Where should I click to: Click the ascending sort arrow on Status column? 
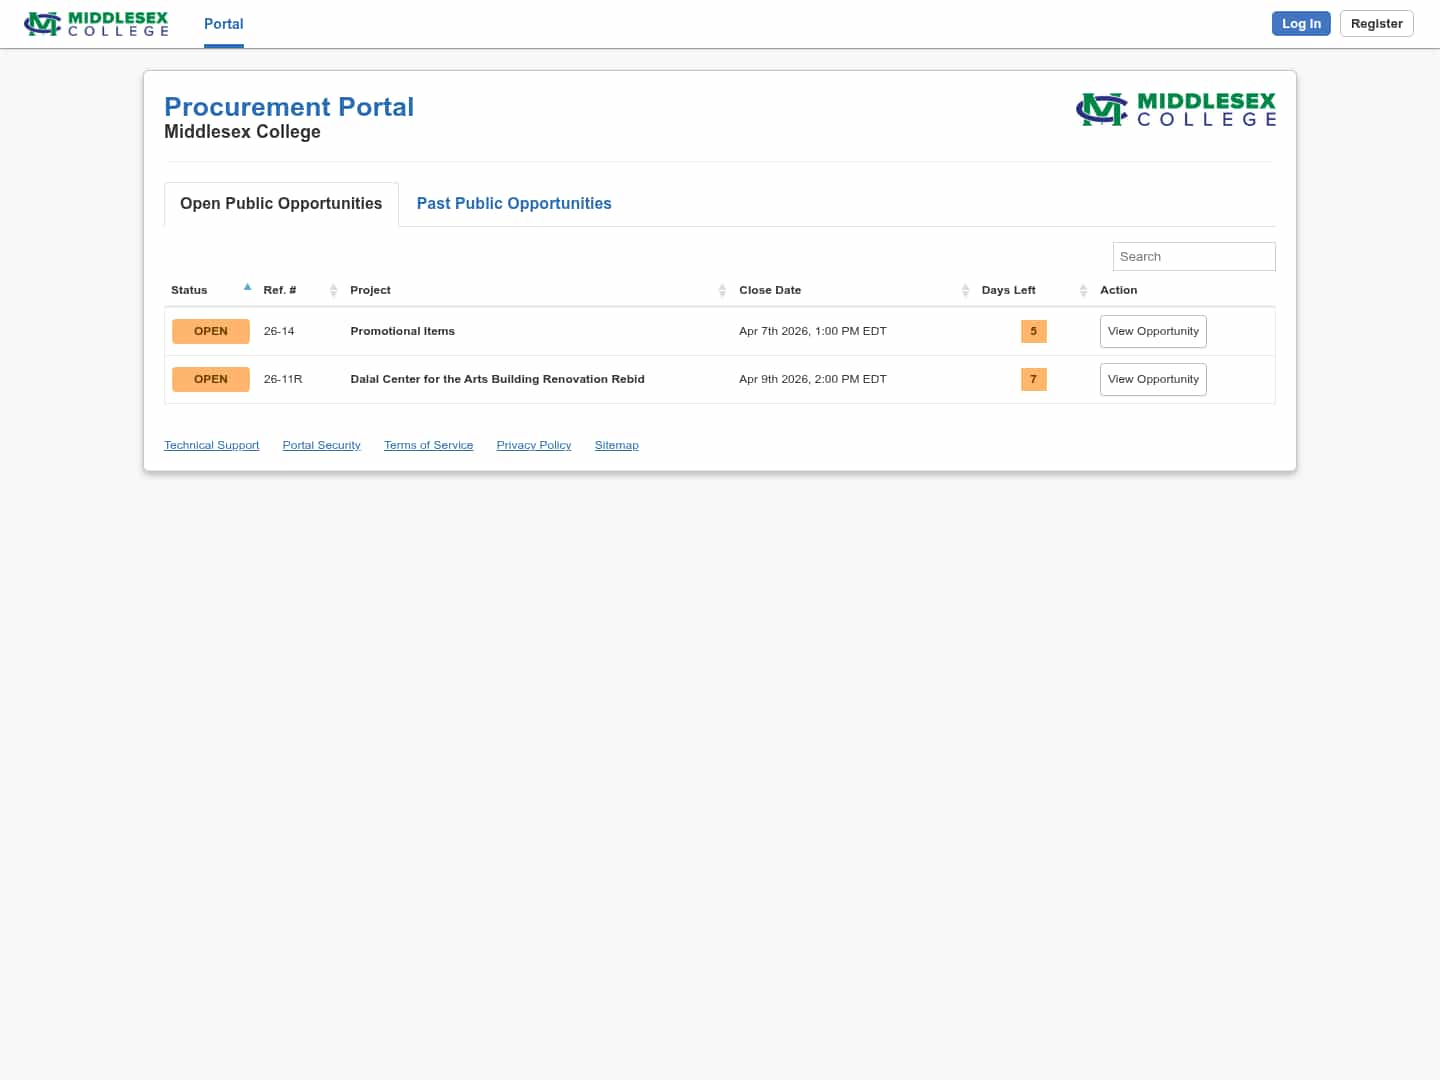coord(247,286)
